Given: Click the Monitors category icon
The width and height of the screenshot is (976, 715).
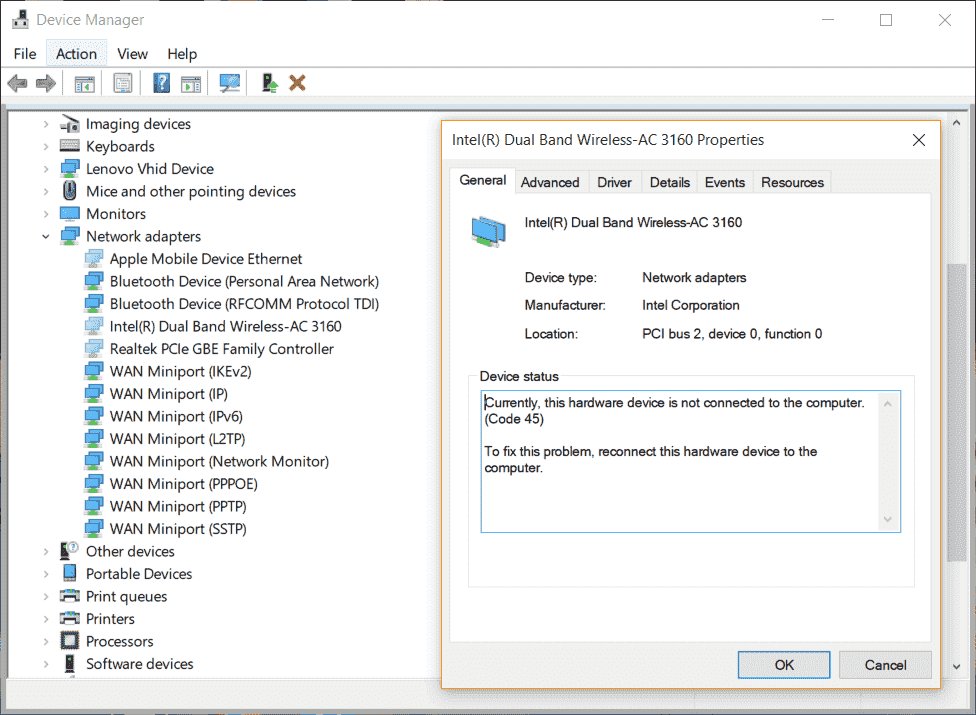Looking at the screenshot, I should click(70, 213).
